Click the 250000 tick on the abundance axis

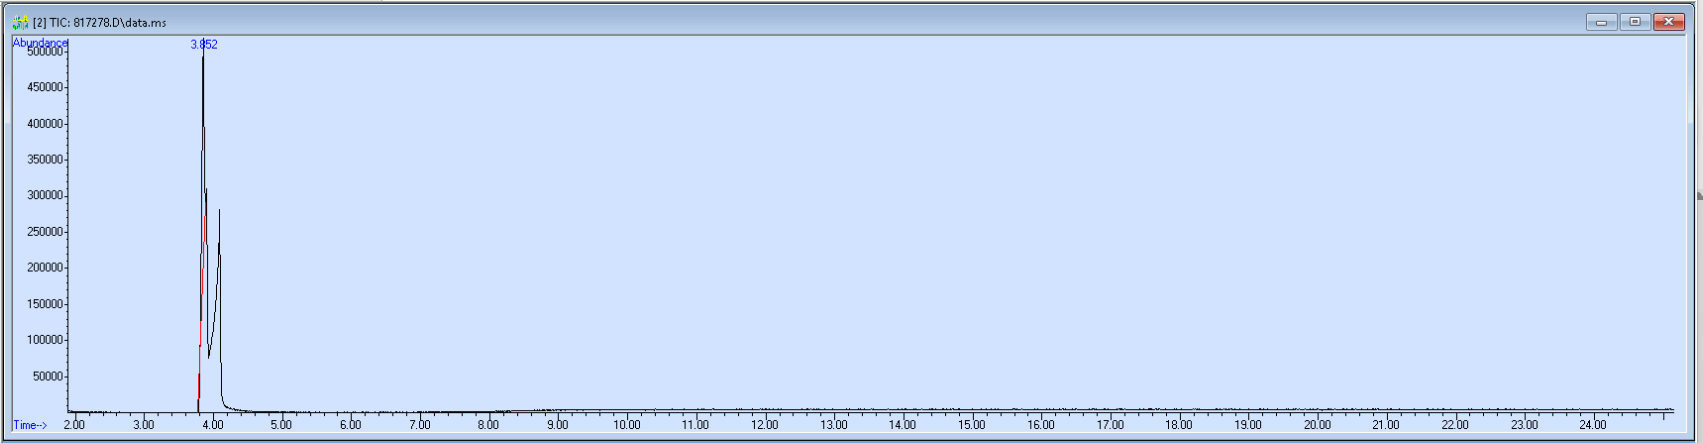(x=46, y=232)
